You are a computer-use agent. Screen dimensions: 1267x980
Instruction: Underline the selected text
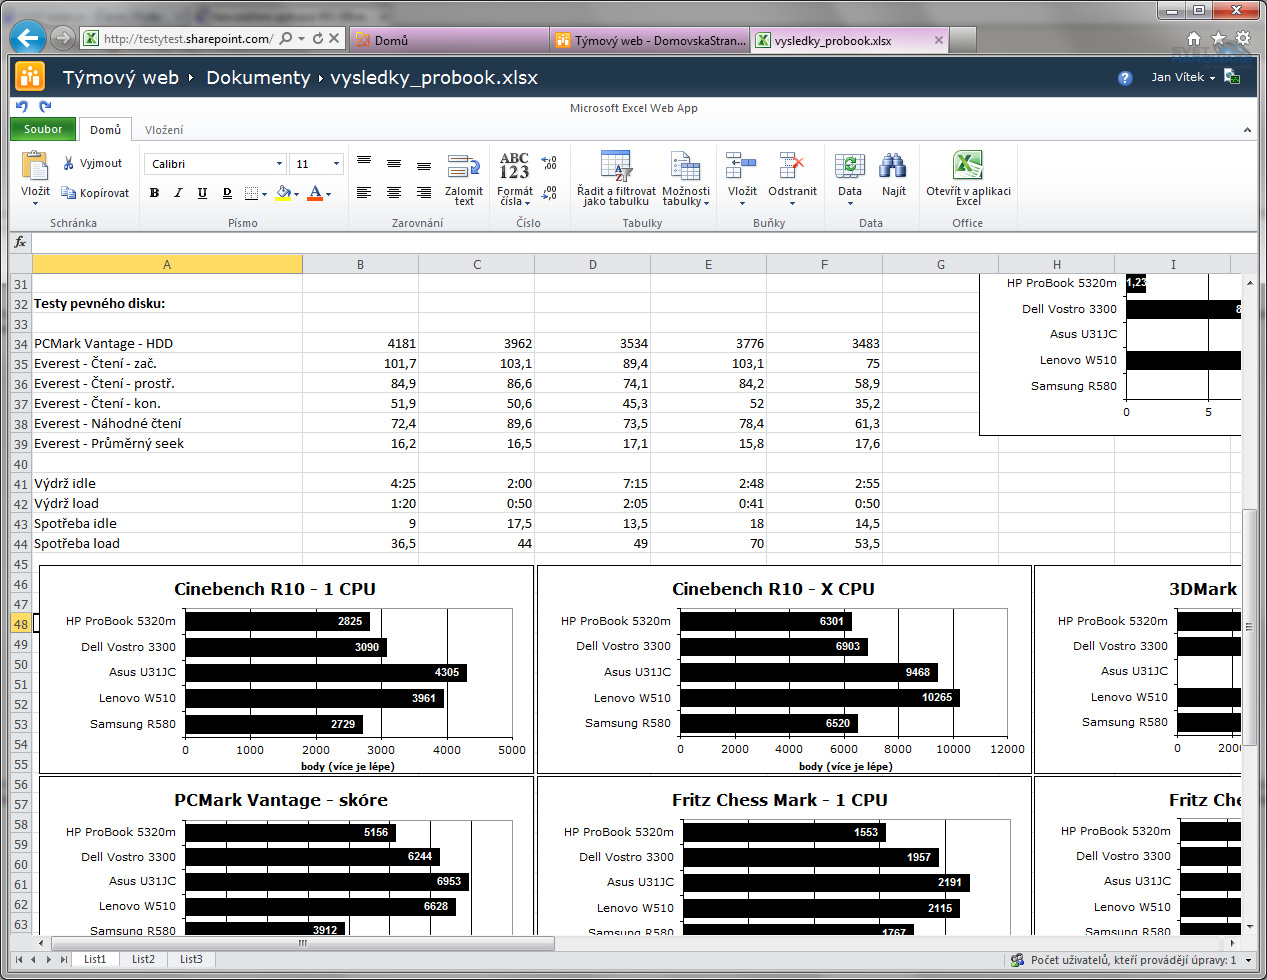[x=200, y=194]
